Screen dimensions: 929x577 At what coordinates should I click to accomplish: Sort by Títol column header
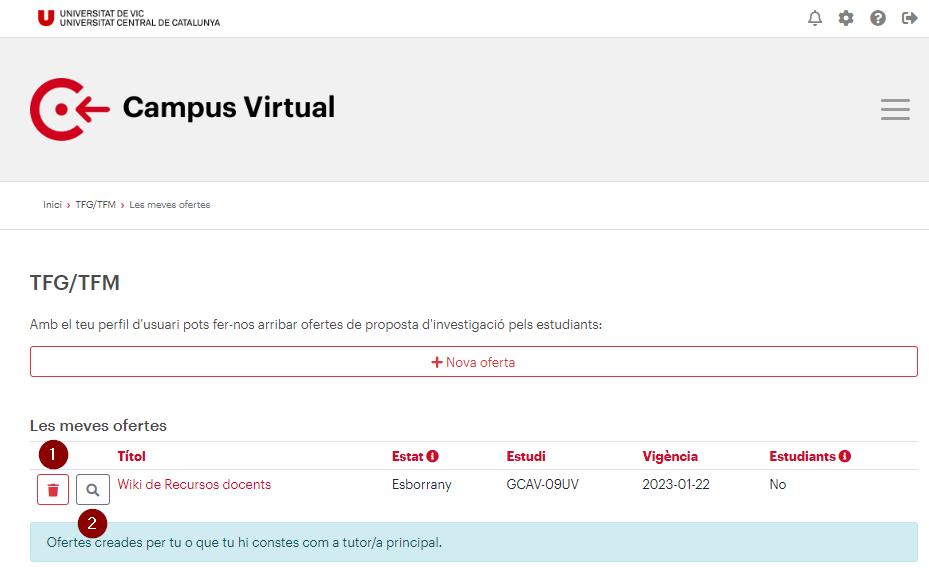(132, 456)
